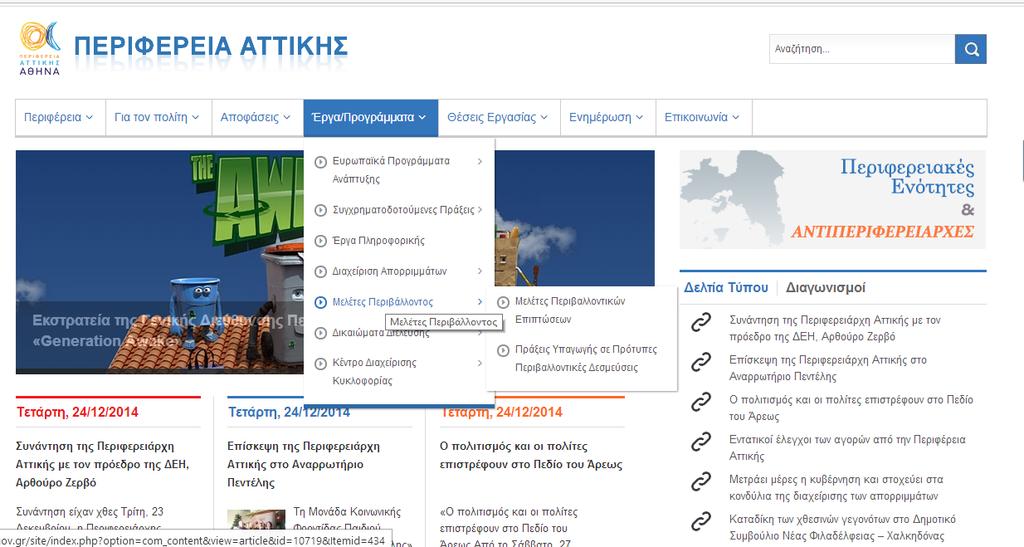
Task: Click circle icon beside Μελέτες Περιβάλλοντος
Action: click(321, 302)
